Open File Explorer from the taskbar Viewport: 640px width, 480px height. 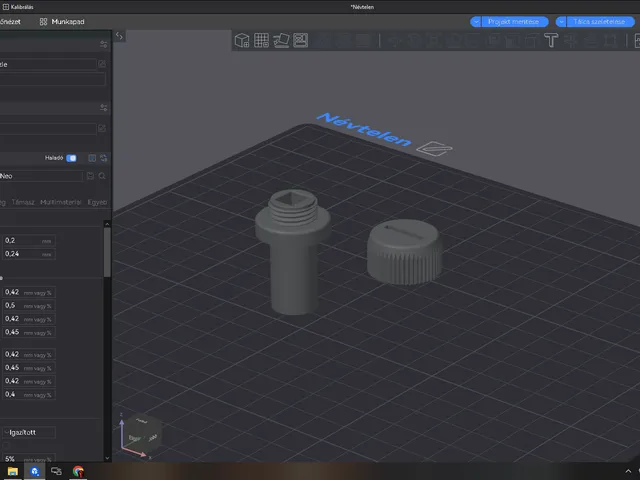13,471
